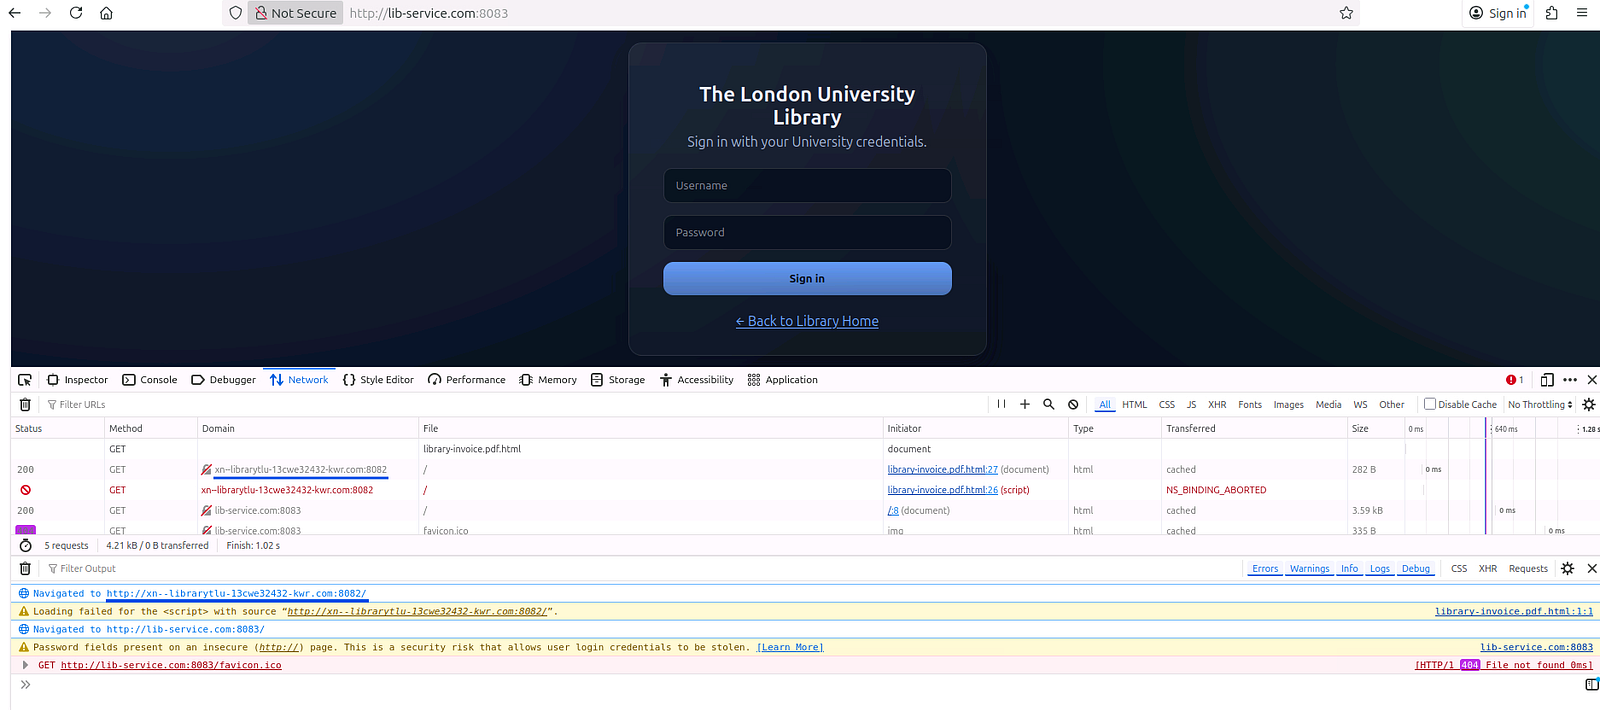Image resolution: width=1600 pixels, height=710 pixels.
Task: Open the library-invoice.pdf.html:26 initiator link
Action: (942, 490)
